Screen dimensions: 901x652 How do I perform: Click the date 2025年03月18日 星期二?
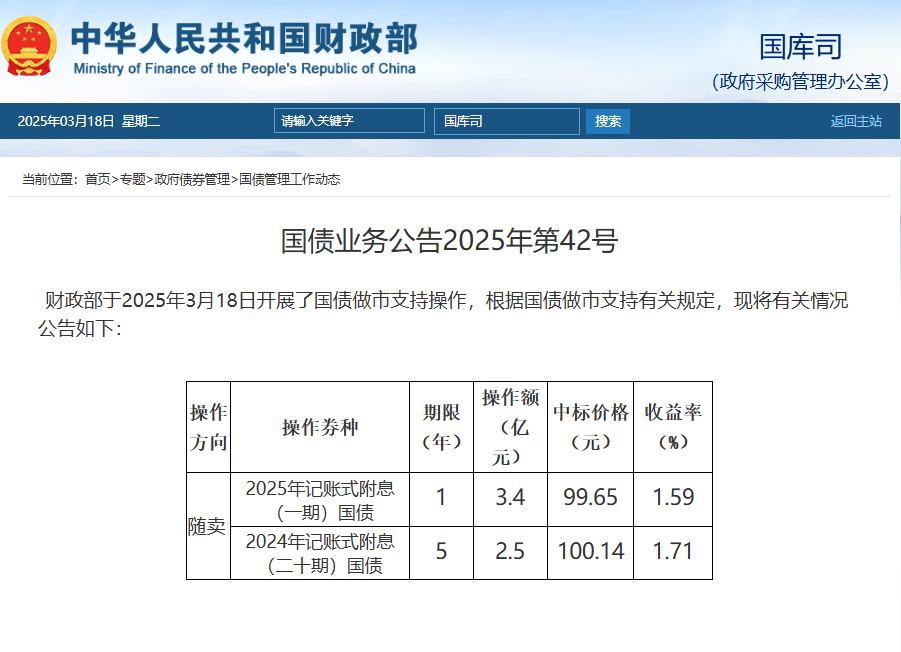(x=89, y=121)
